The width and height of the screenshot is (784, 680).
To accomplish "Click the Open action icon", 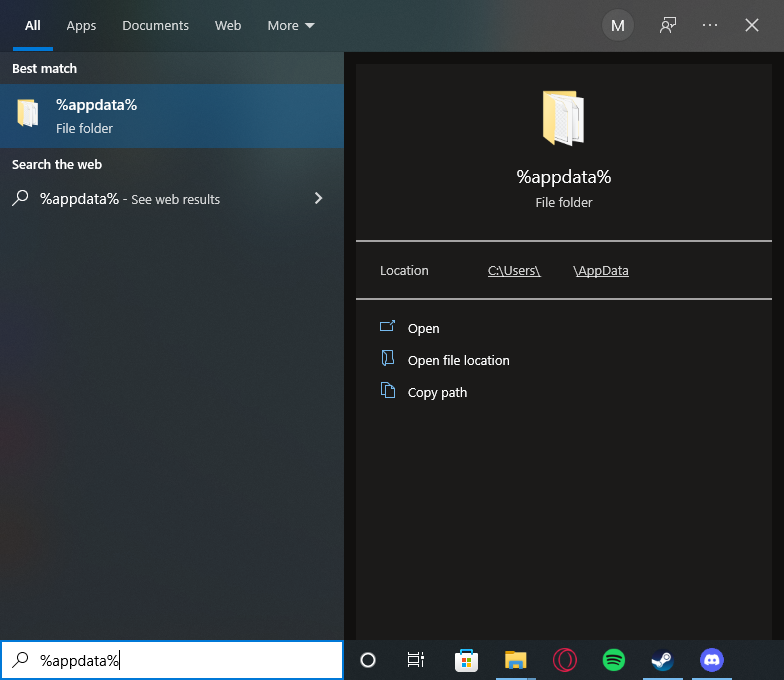I will [x=388, y=326].
